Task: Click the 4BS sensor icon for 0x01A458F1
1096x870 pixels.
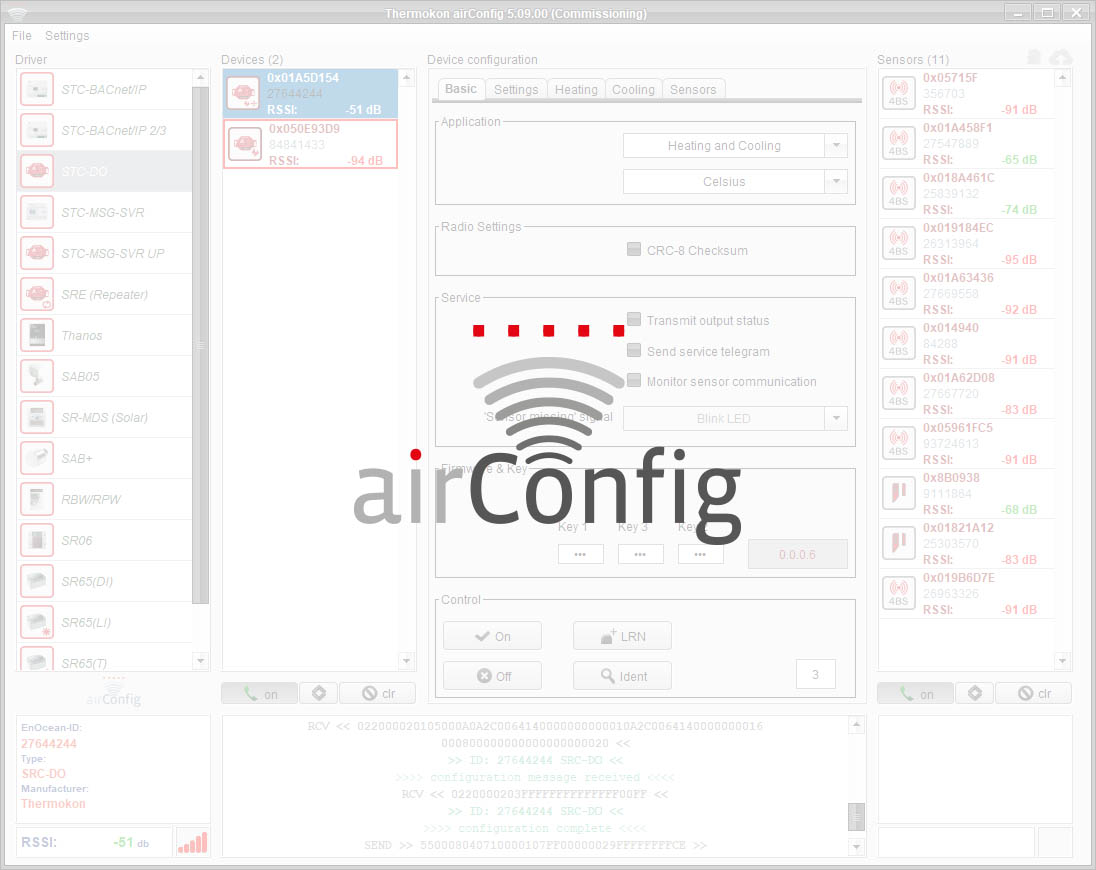Action: click(899, 143)
